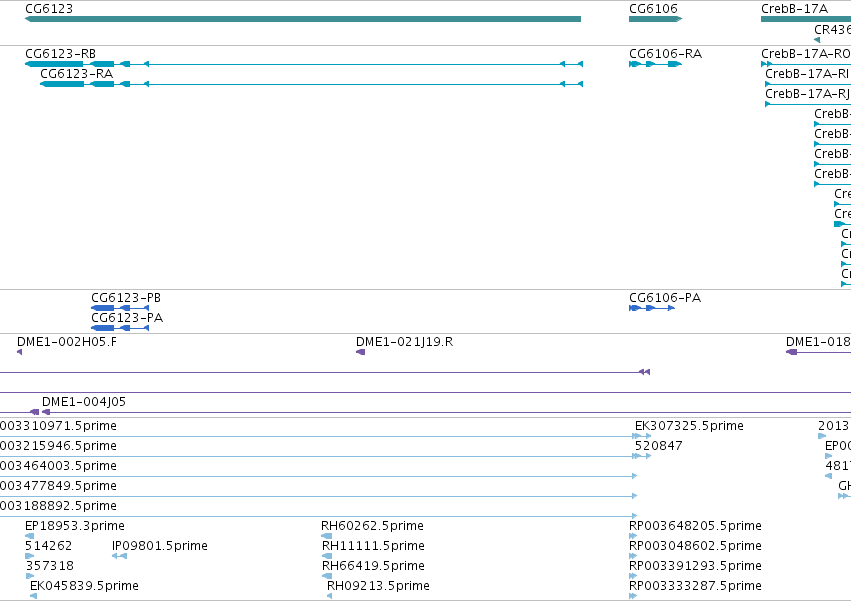The image size is (851, 601).
Task: Click the RH66419.5prime arrow glyph
Action: (x=327, y=577)
